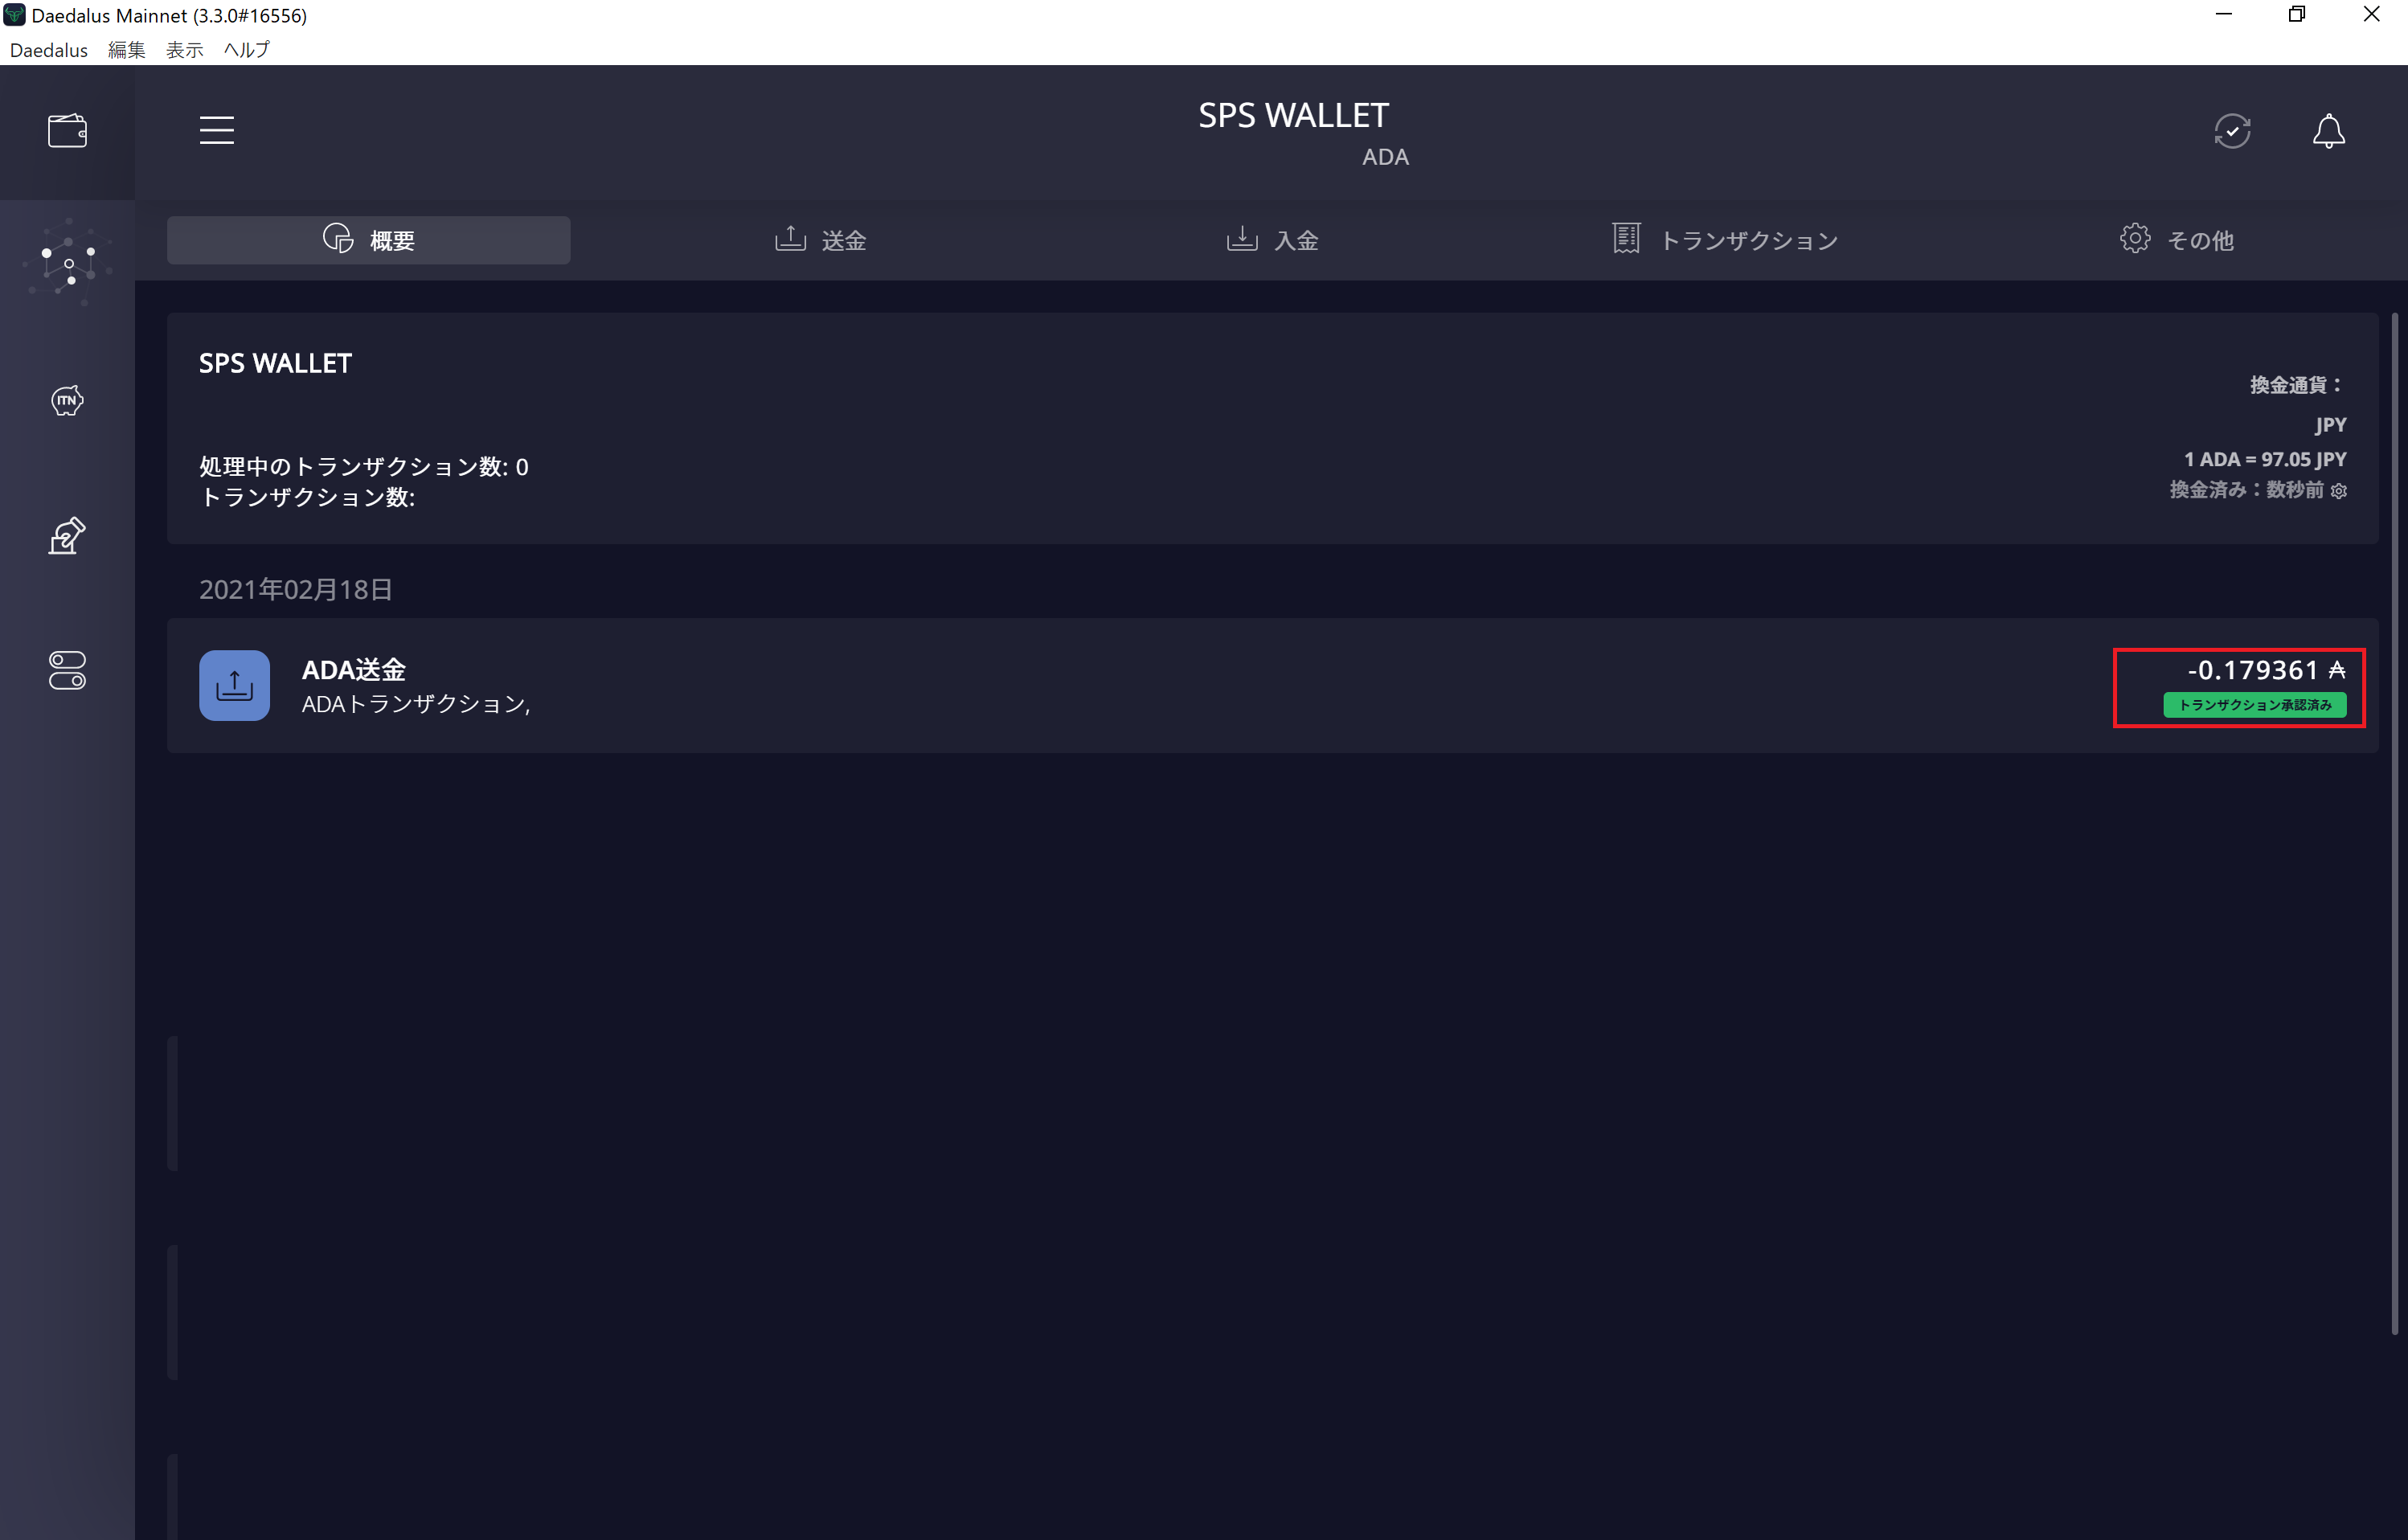Click the blockchain sync status icon
The image size is (2408, 1540).
tap(2232, 131)
